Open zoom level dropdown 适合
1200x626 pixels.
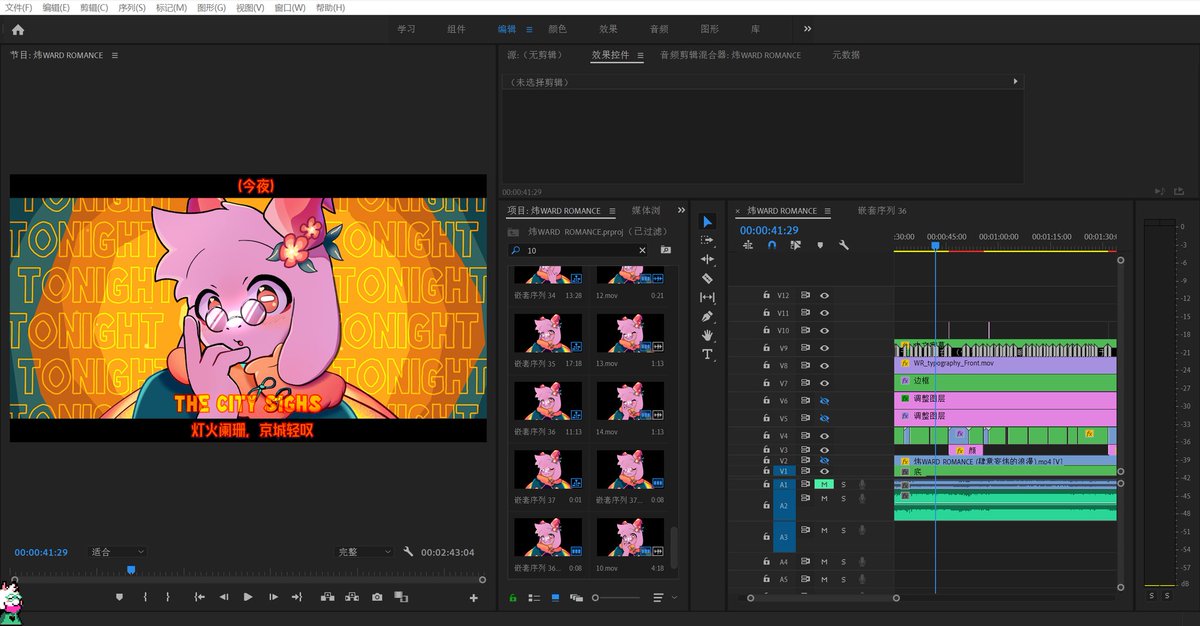(x=118, y=552)
